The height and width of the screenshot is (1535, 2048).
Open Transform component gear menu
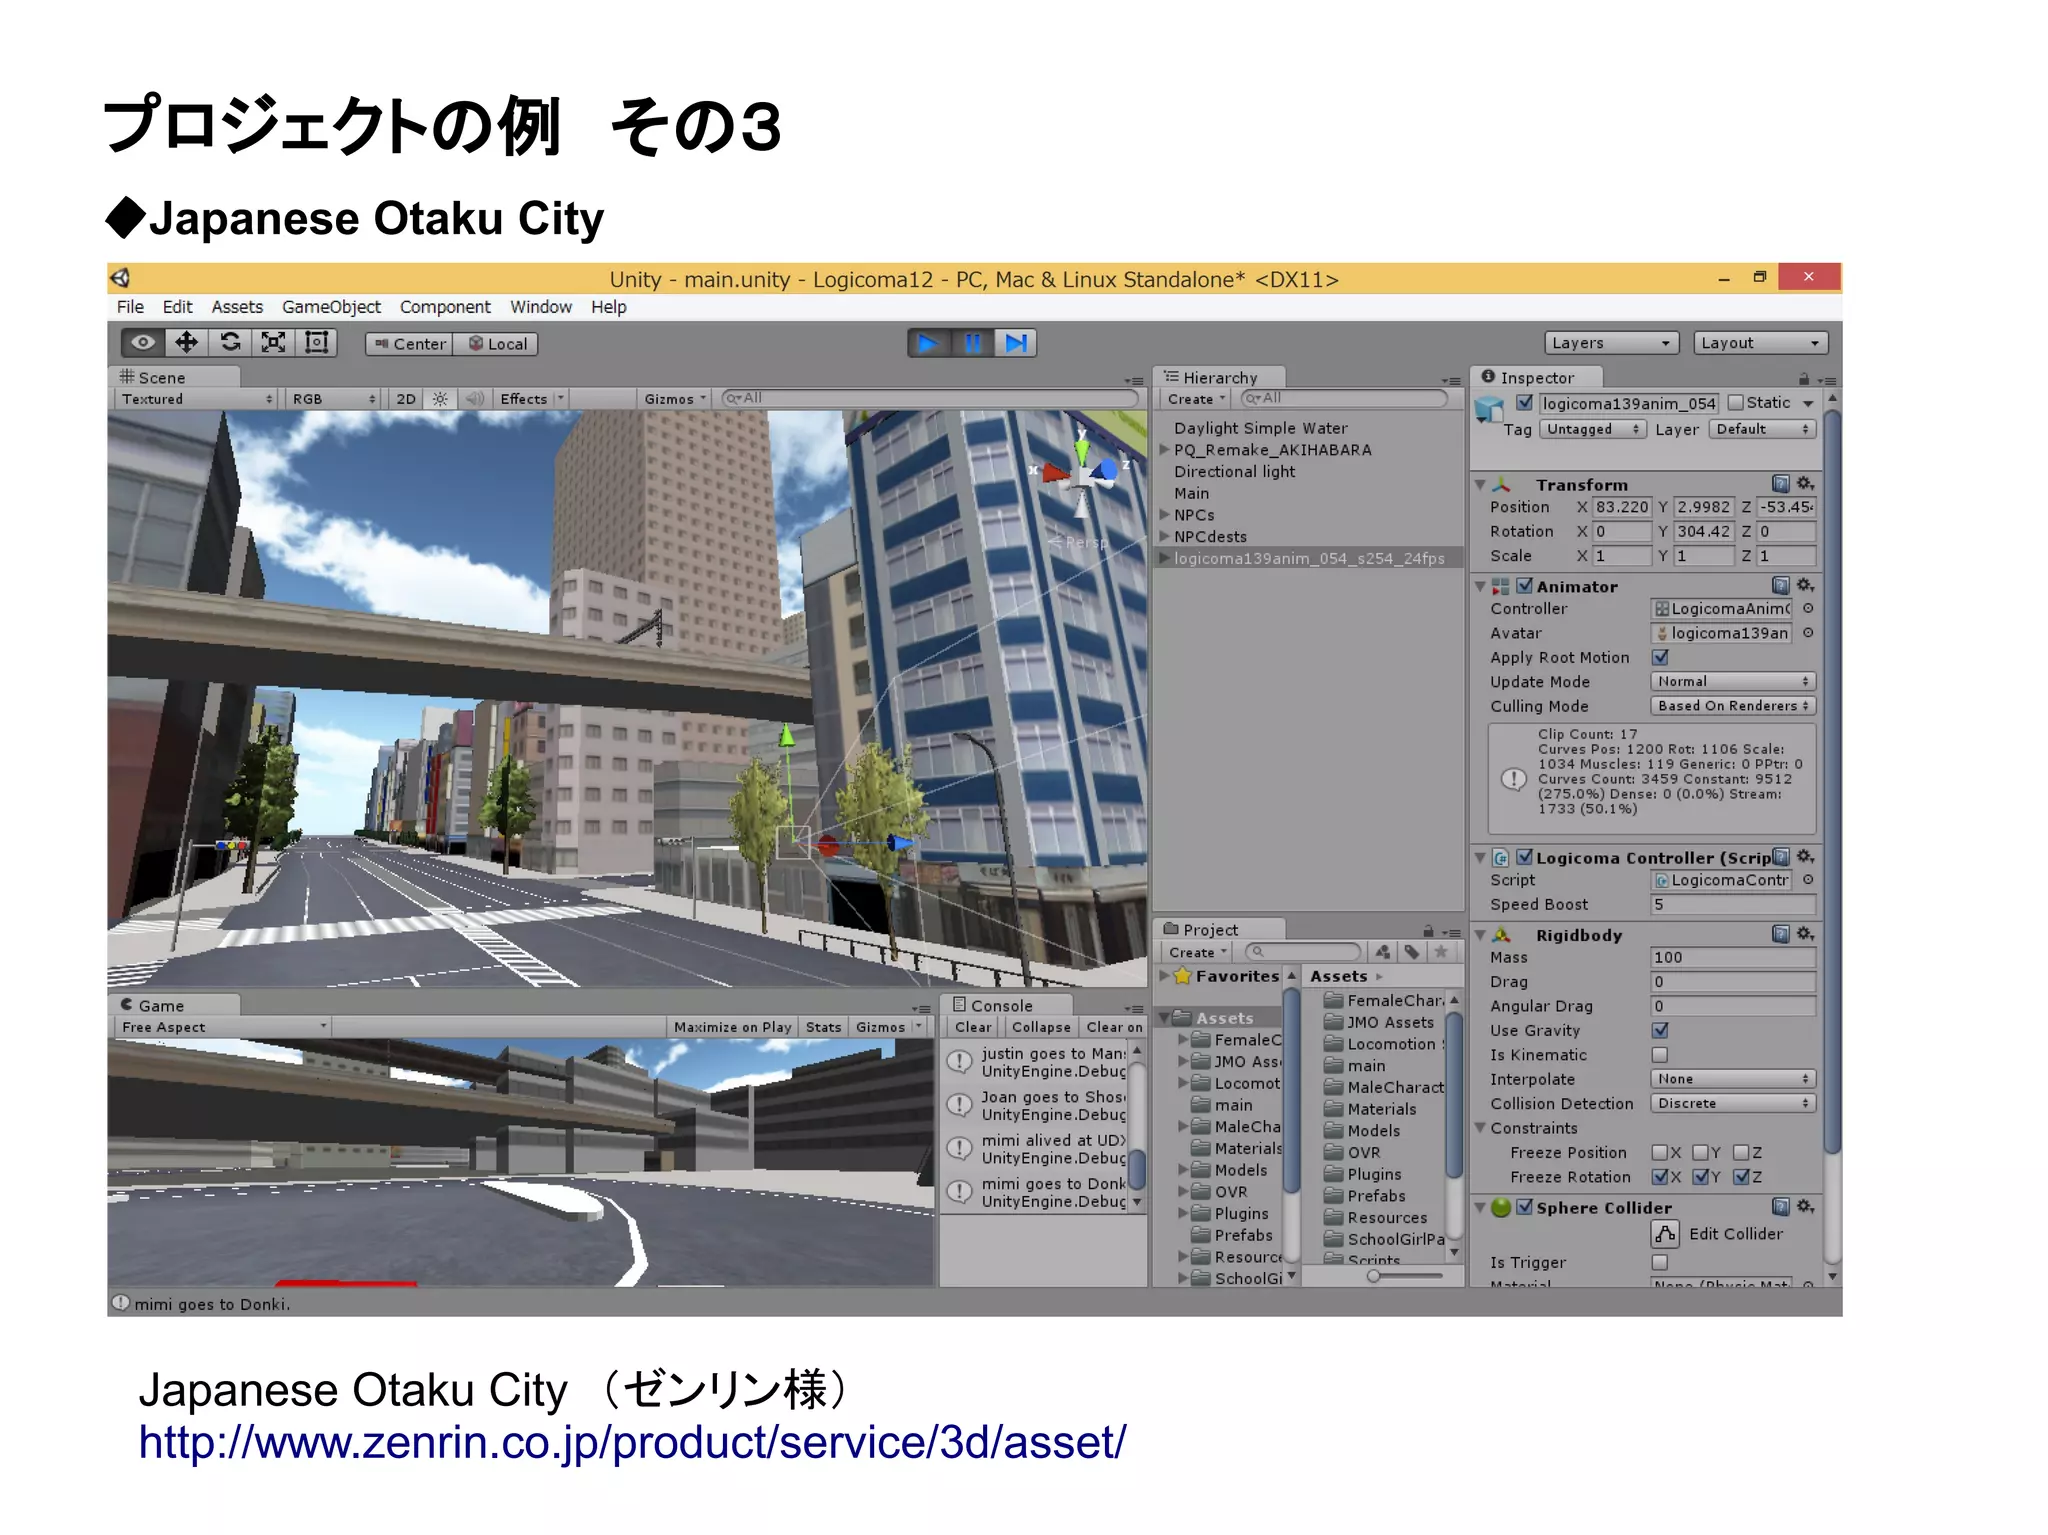(x=1805, y=484)
